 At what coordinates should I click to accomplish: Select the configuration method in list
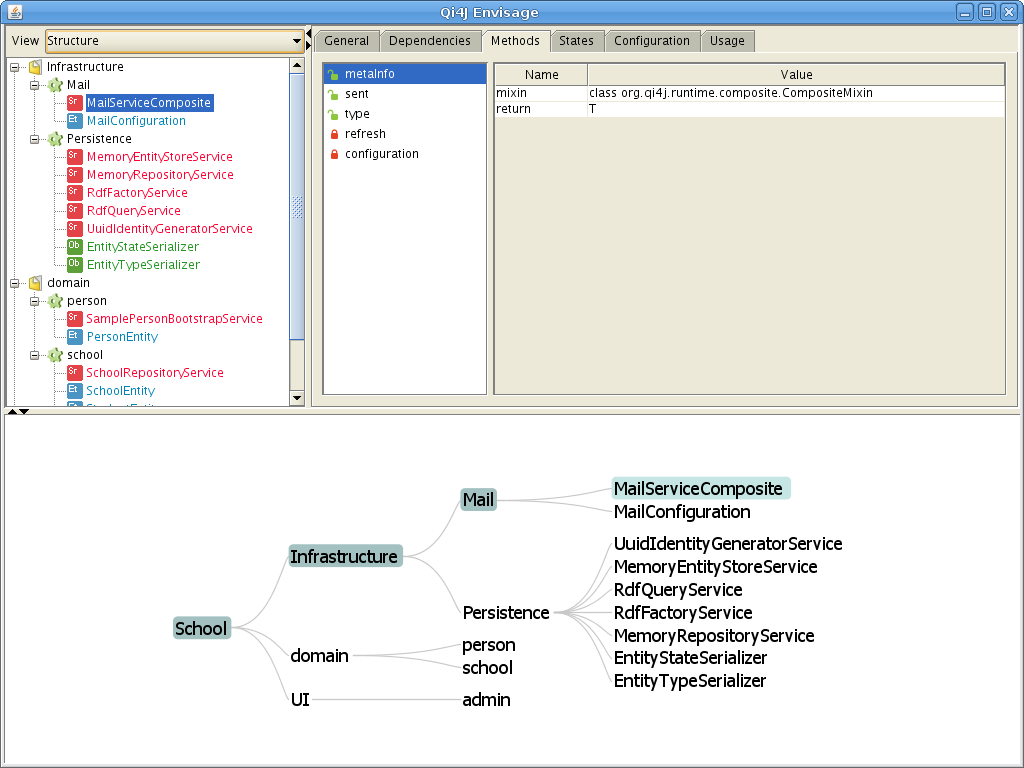point(381,154)
